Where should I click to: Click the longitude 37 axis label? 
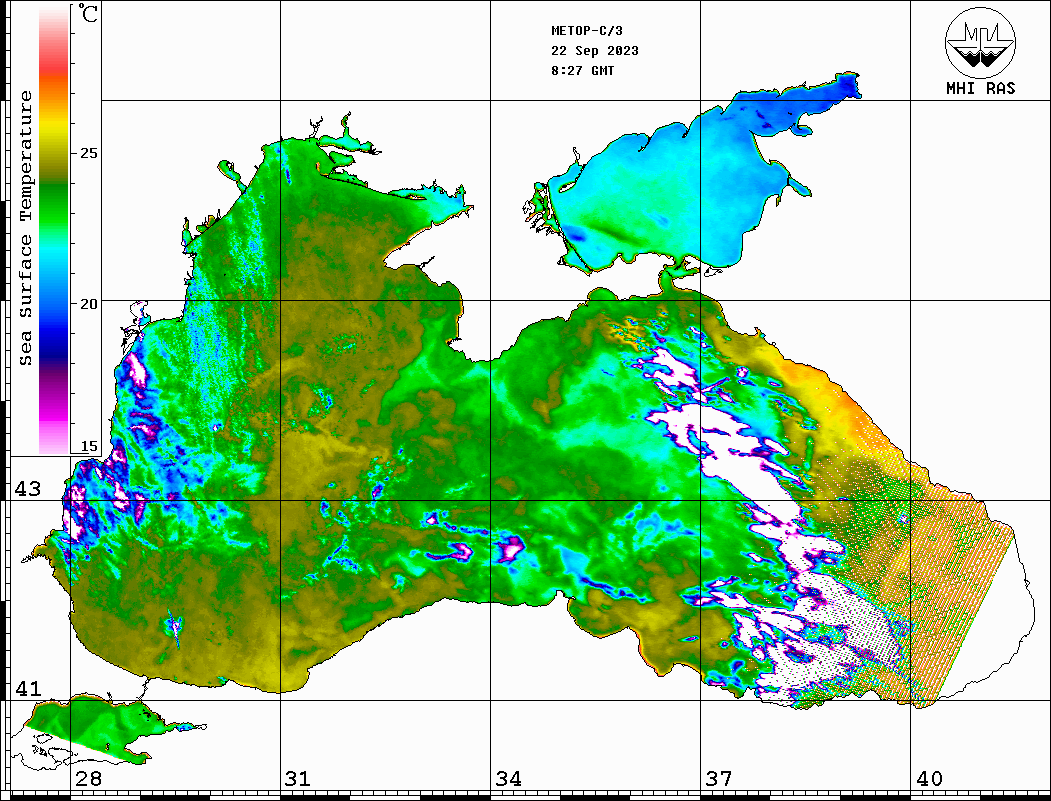tap(718, 778)
